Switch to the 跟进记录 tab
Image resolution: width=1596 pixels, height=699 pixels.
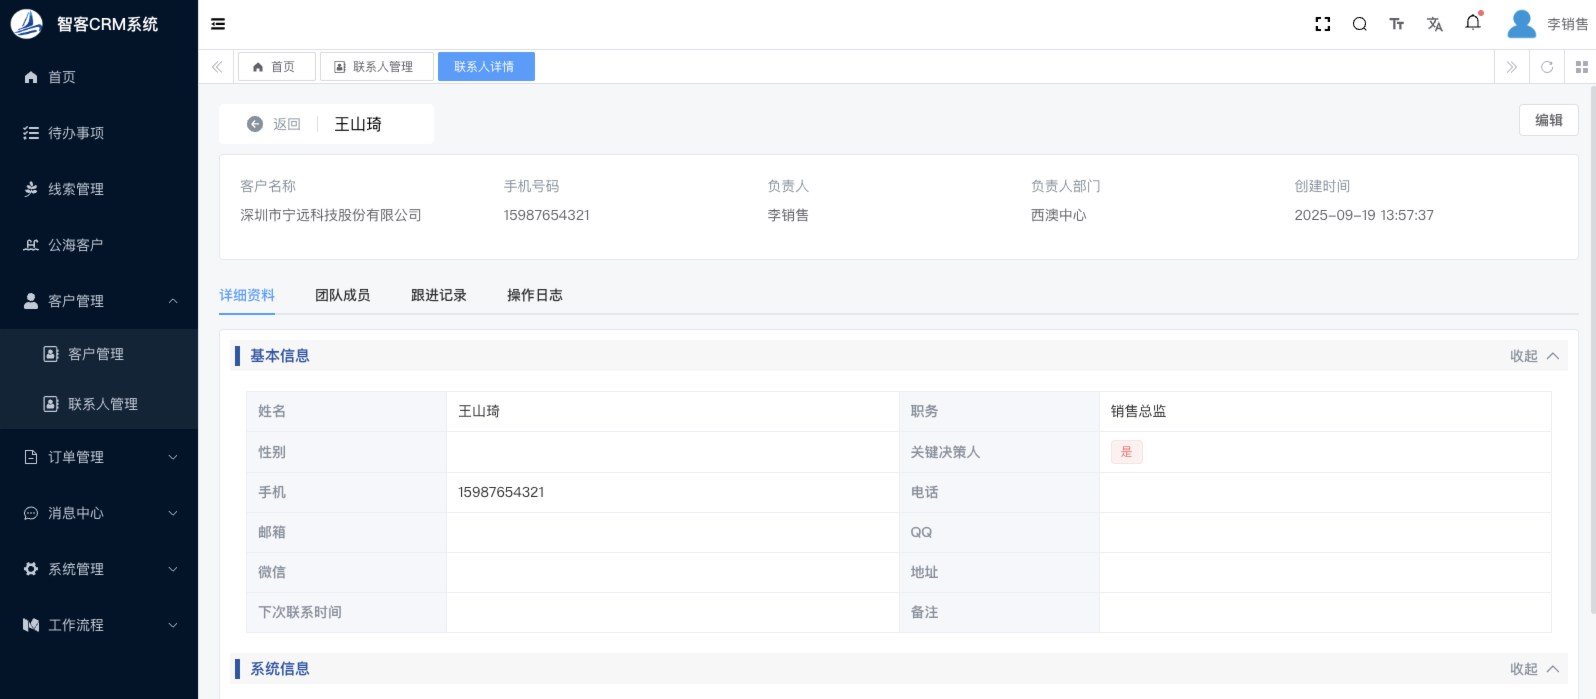[x=438, y=295]
